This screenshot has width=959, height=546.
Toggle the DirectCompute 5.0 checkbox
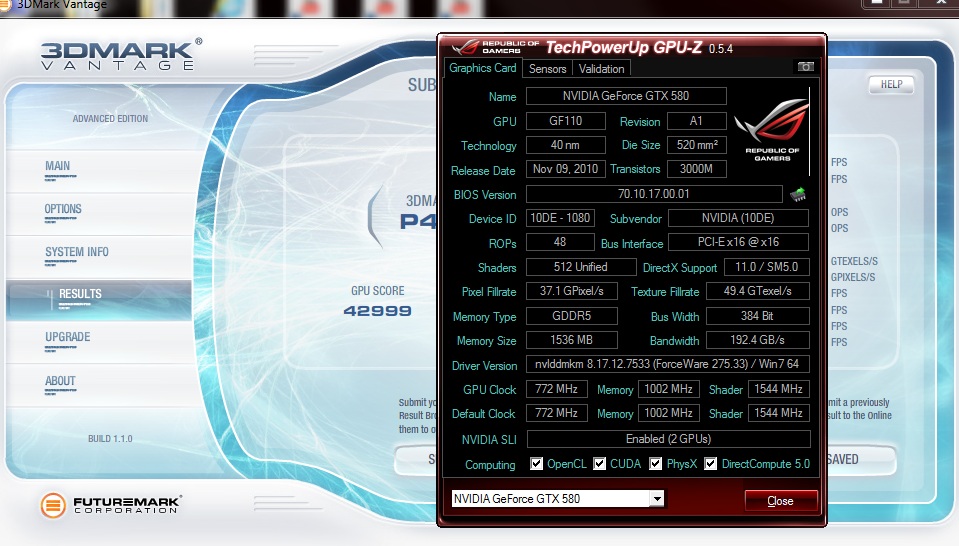point(710,463)
